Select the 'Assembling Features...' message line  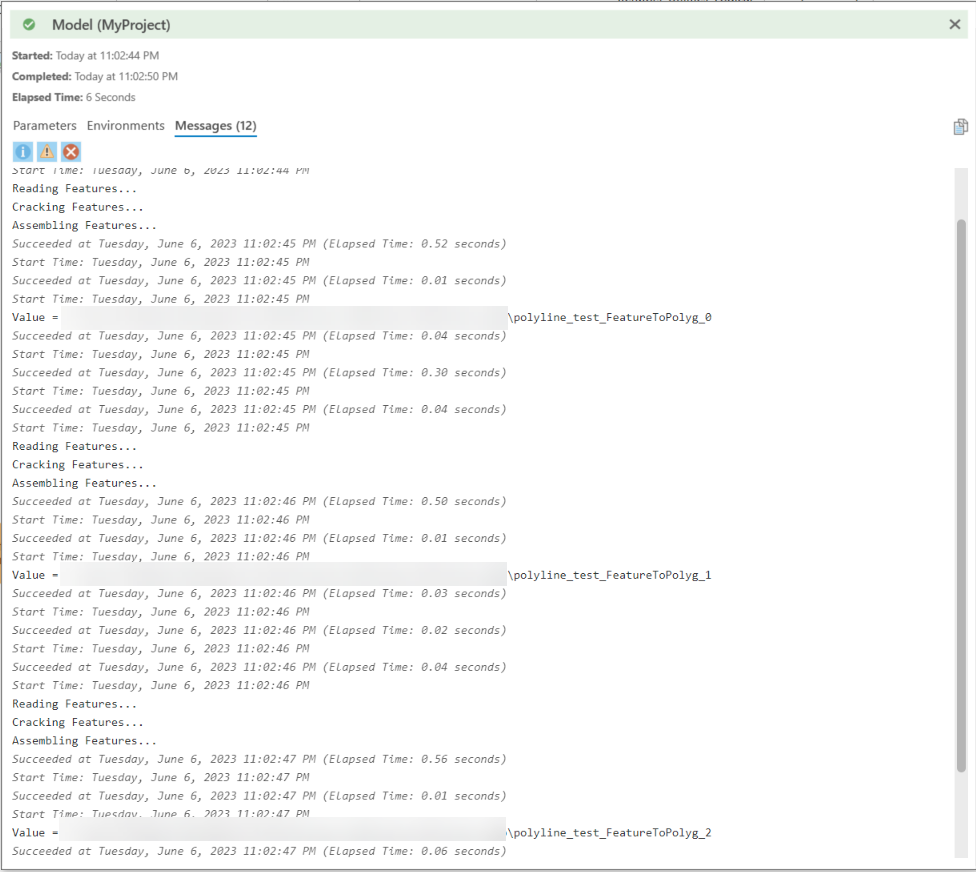click(86, 225)
